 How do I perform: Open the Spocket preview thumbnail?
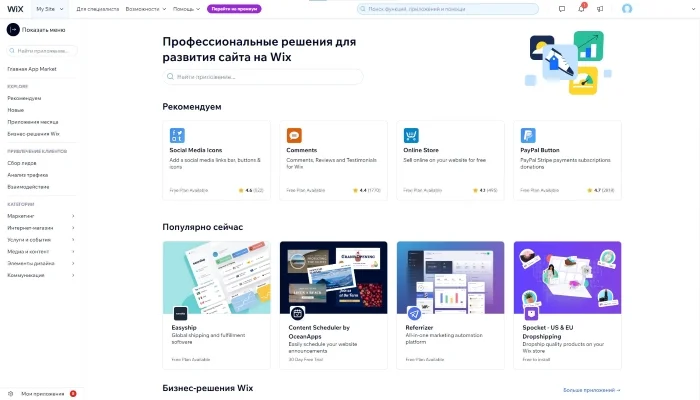point(567,278)
